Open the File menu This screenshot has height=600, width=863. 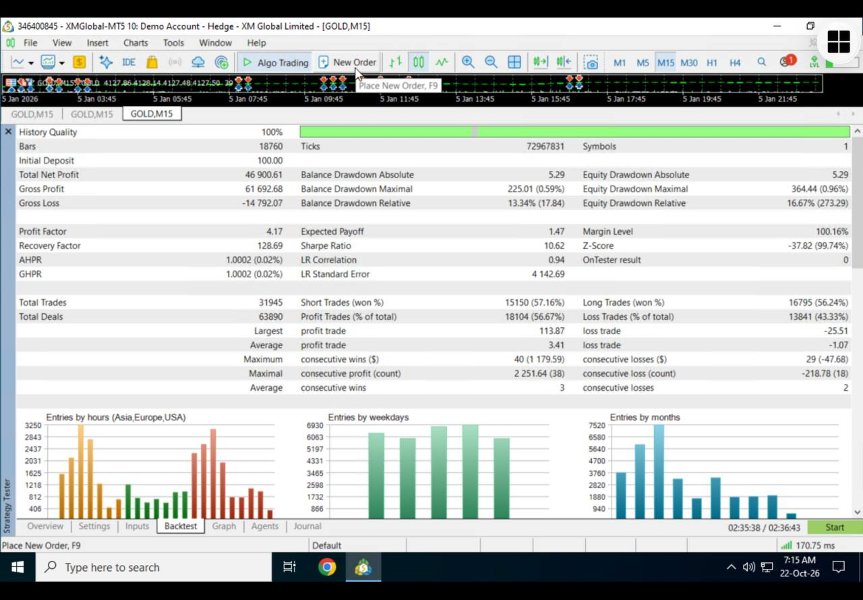30,42
